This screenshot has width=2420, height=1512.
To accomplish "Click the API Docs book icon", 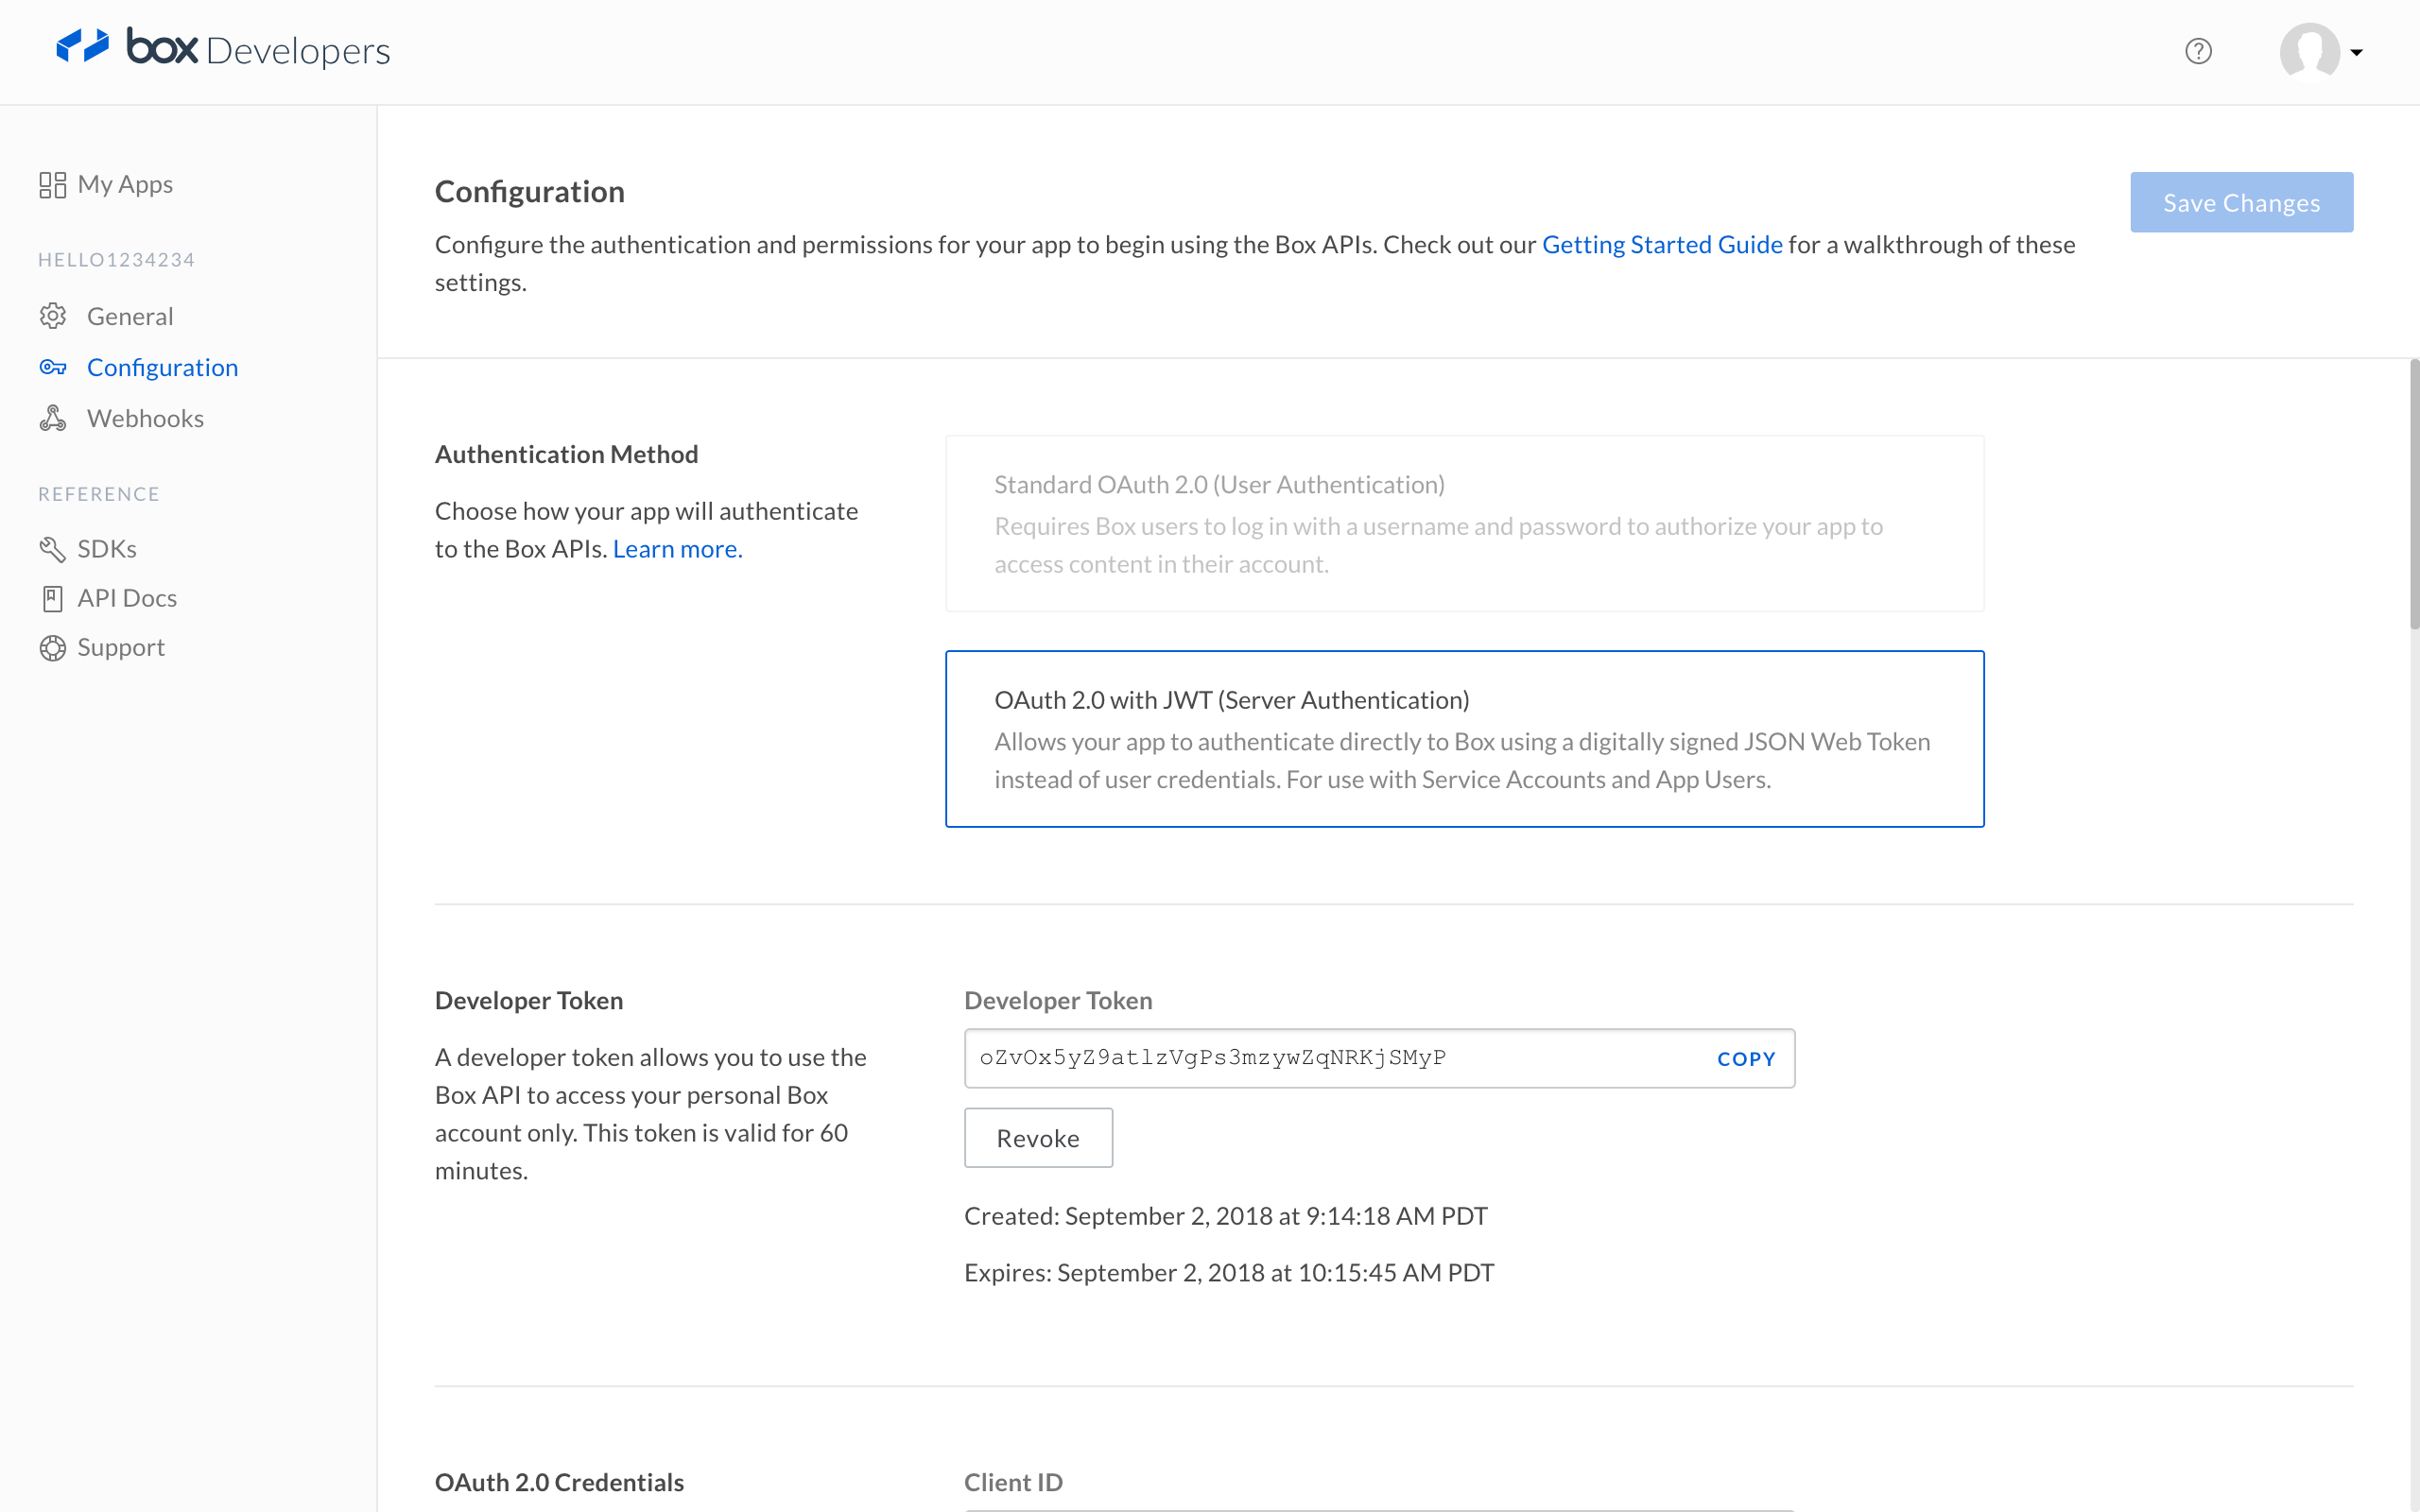I will (x=52, y=598).
